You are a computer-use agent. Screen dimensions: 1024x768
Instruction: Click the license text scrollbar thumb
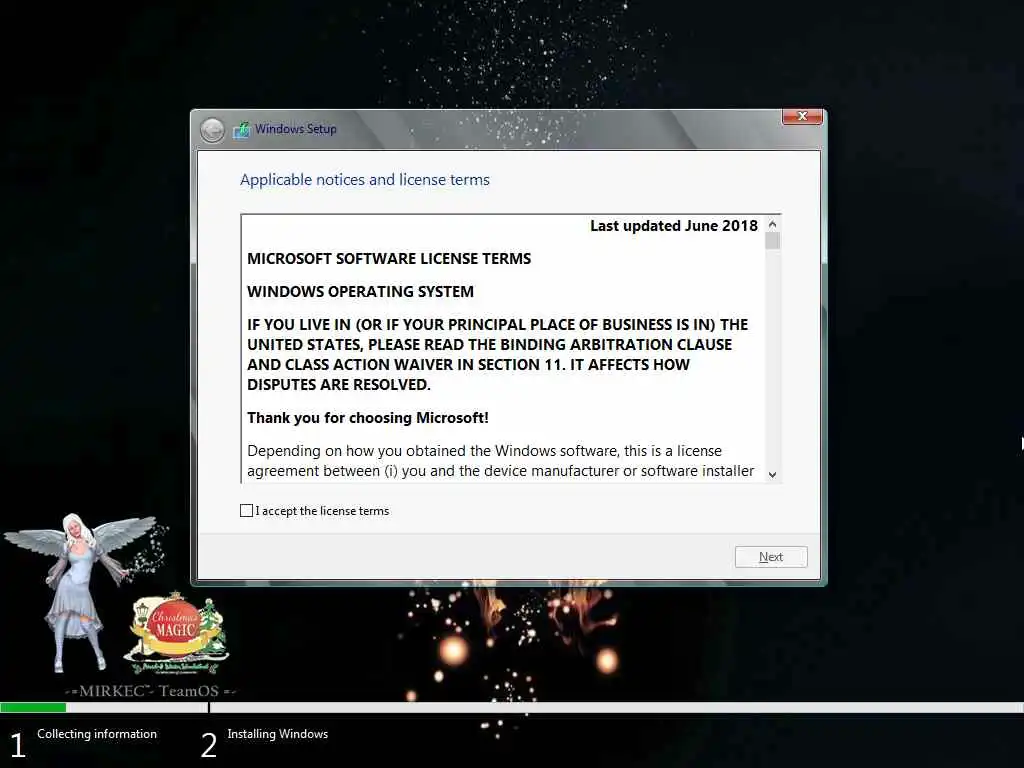[x=773, y=241]
